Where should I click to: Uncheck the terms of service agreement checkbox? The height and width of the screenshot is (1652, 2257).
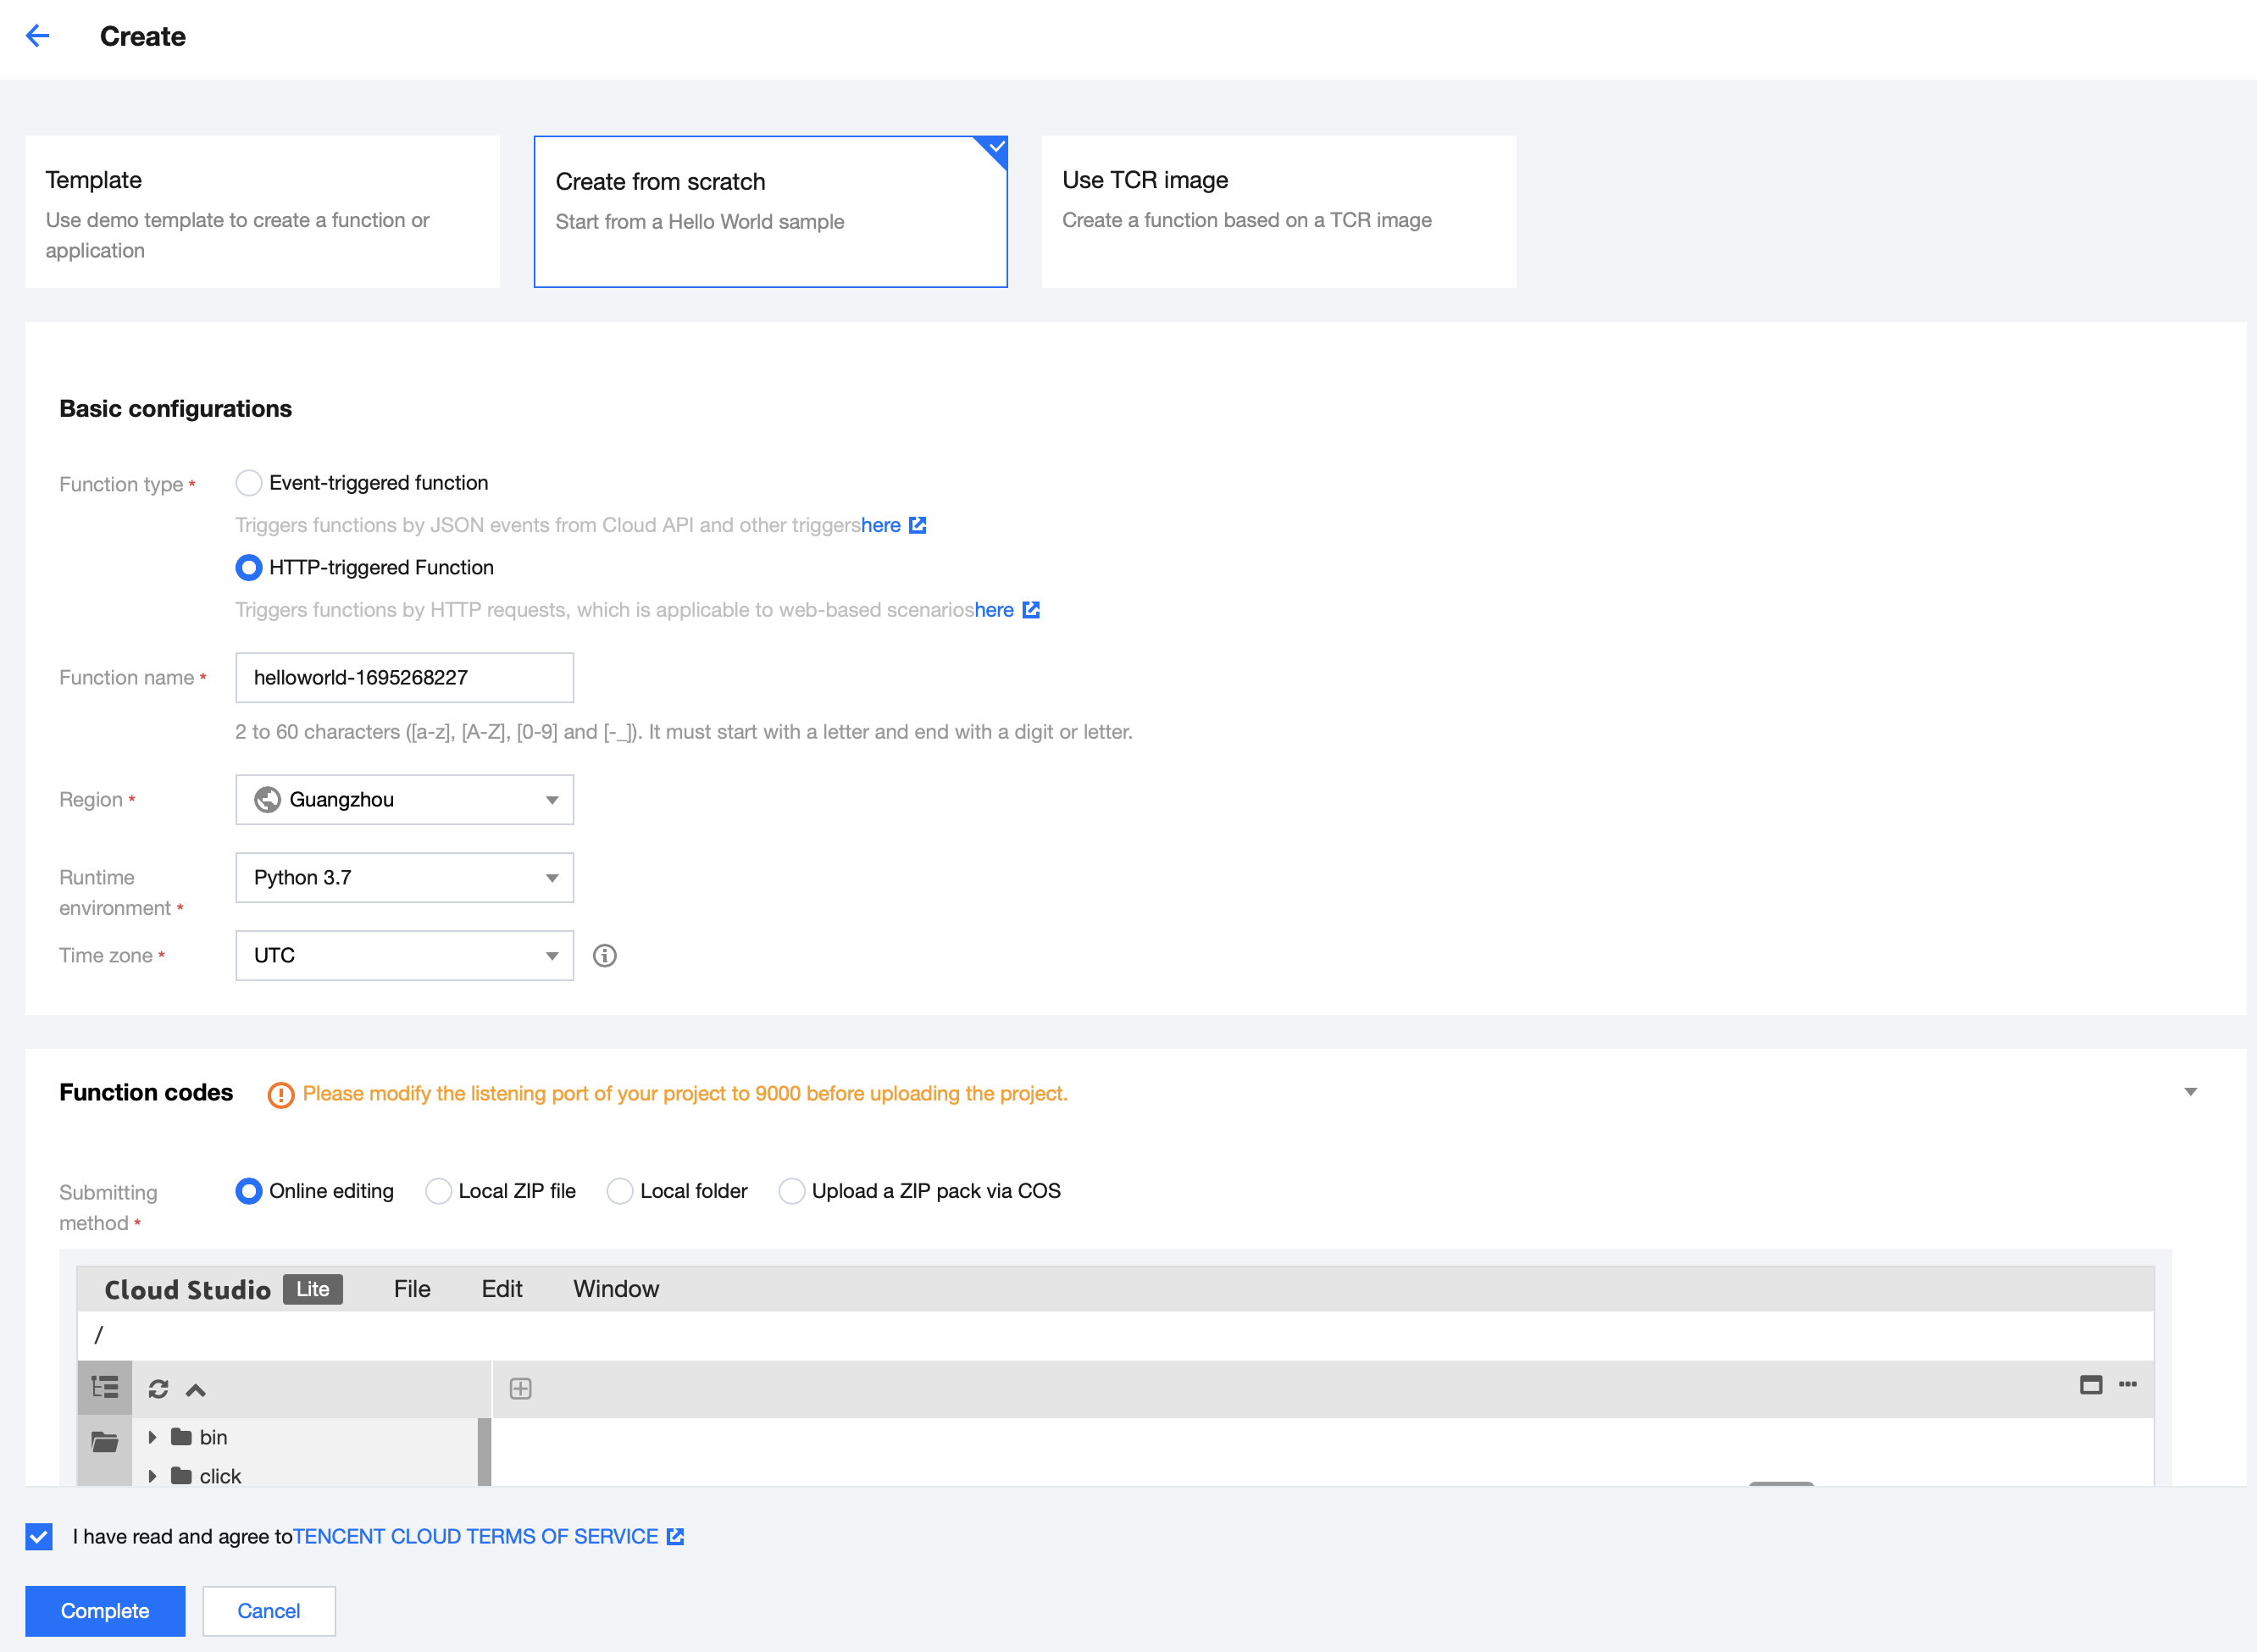39,1537
